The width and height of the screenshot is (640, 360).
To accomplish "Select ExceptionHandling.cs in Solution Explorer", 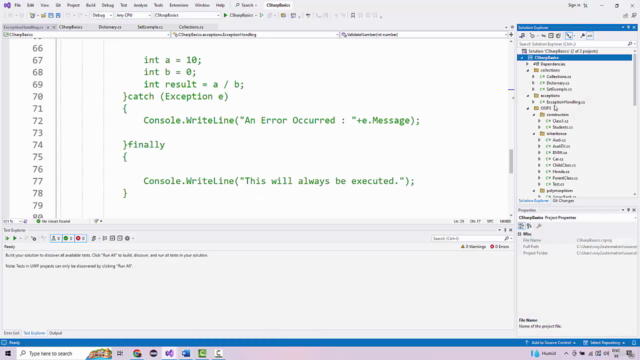I will 566,102.
